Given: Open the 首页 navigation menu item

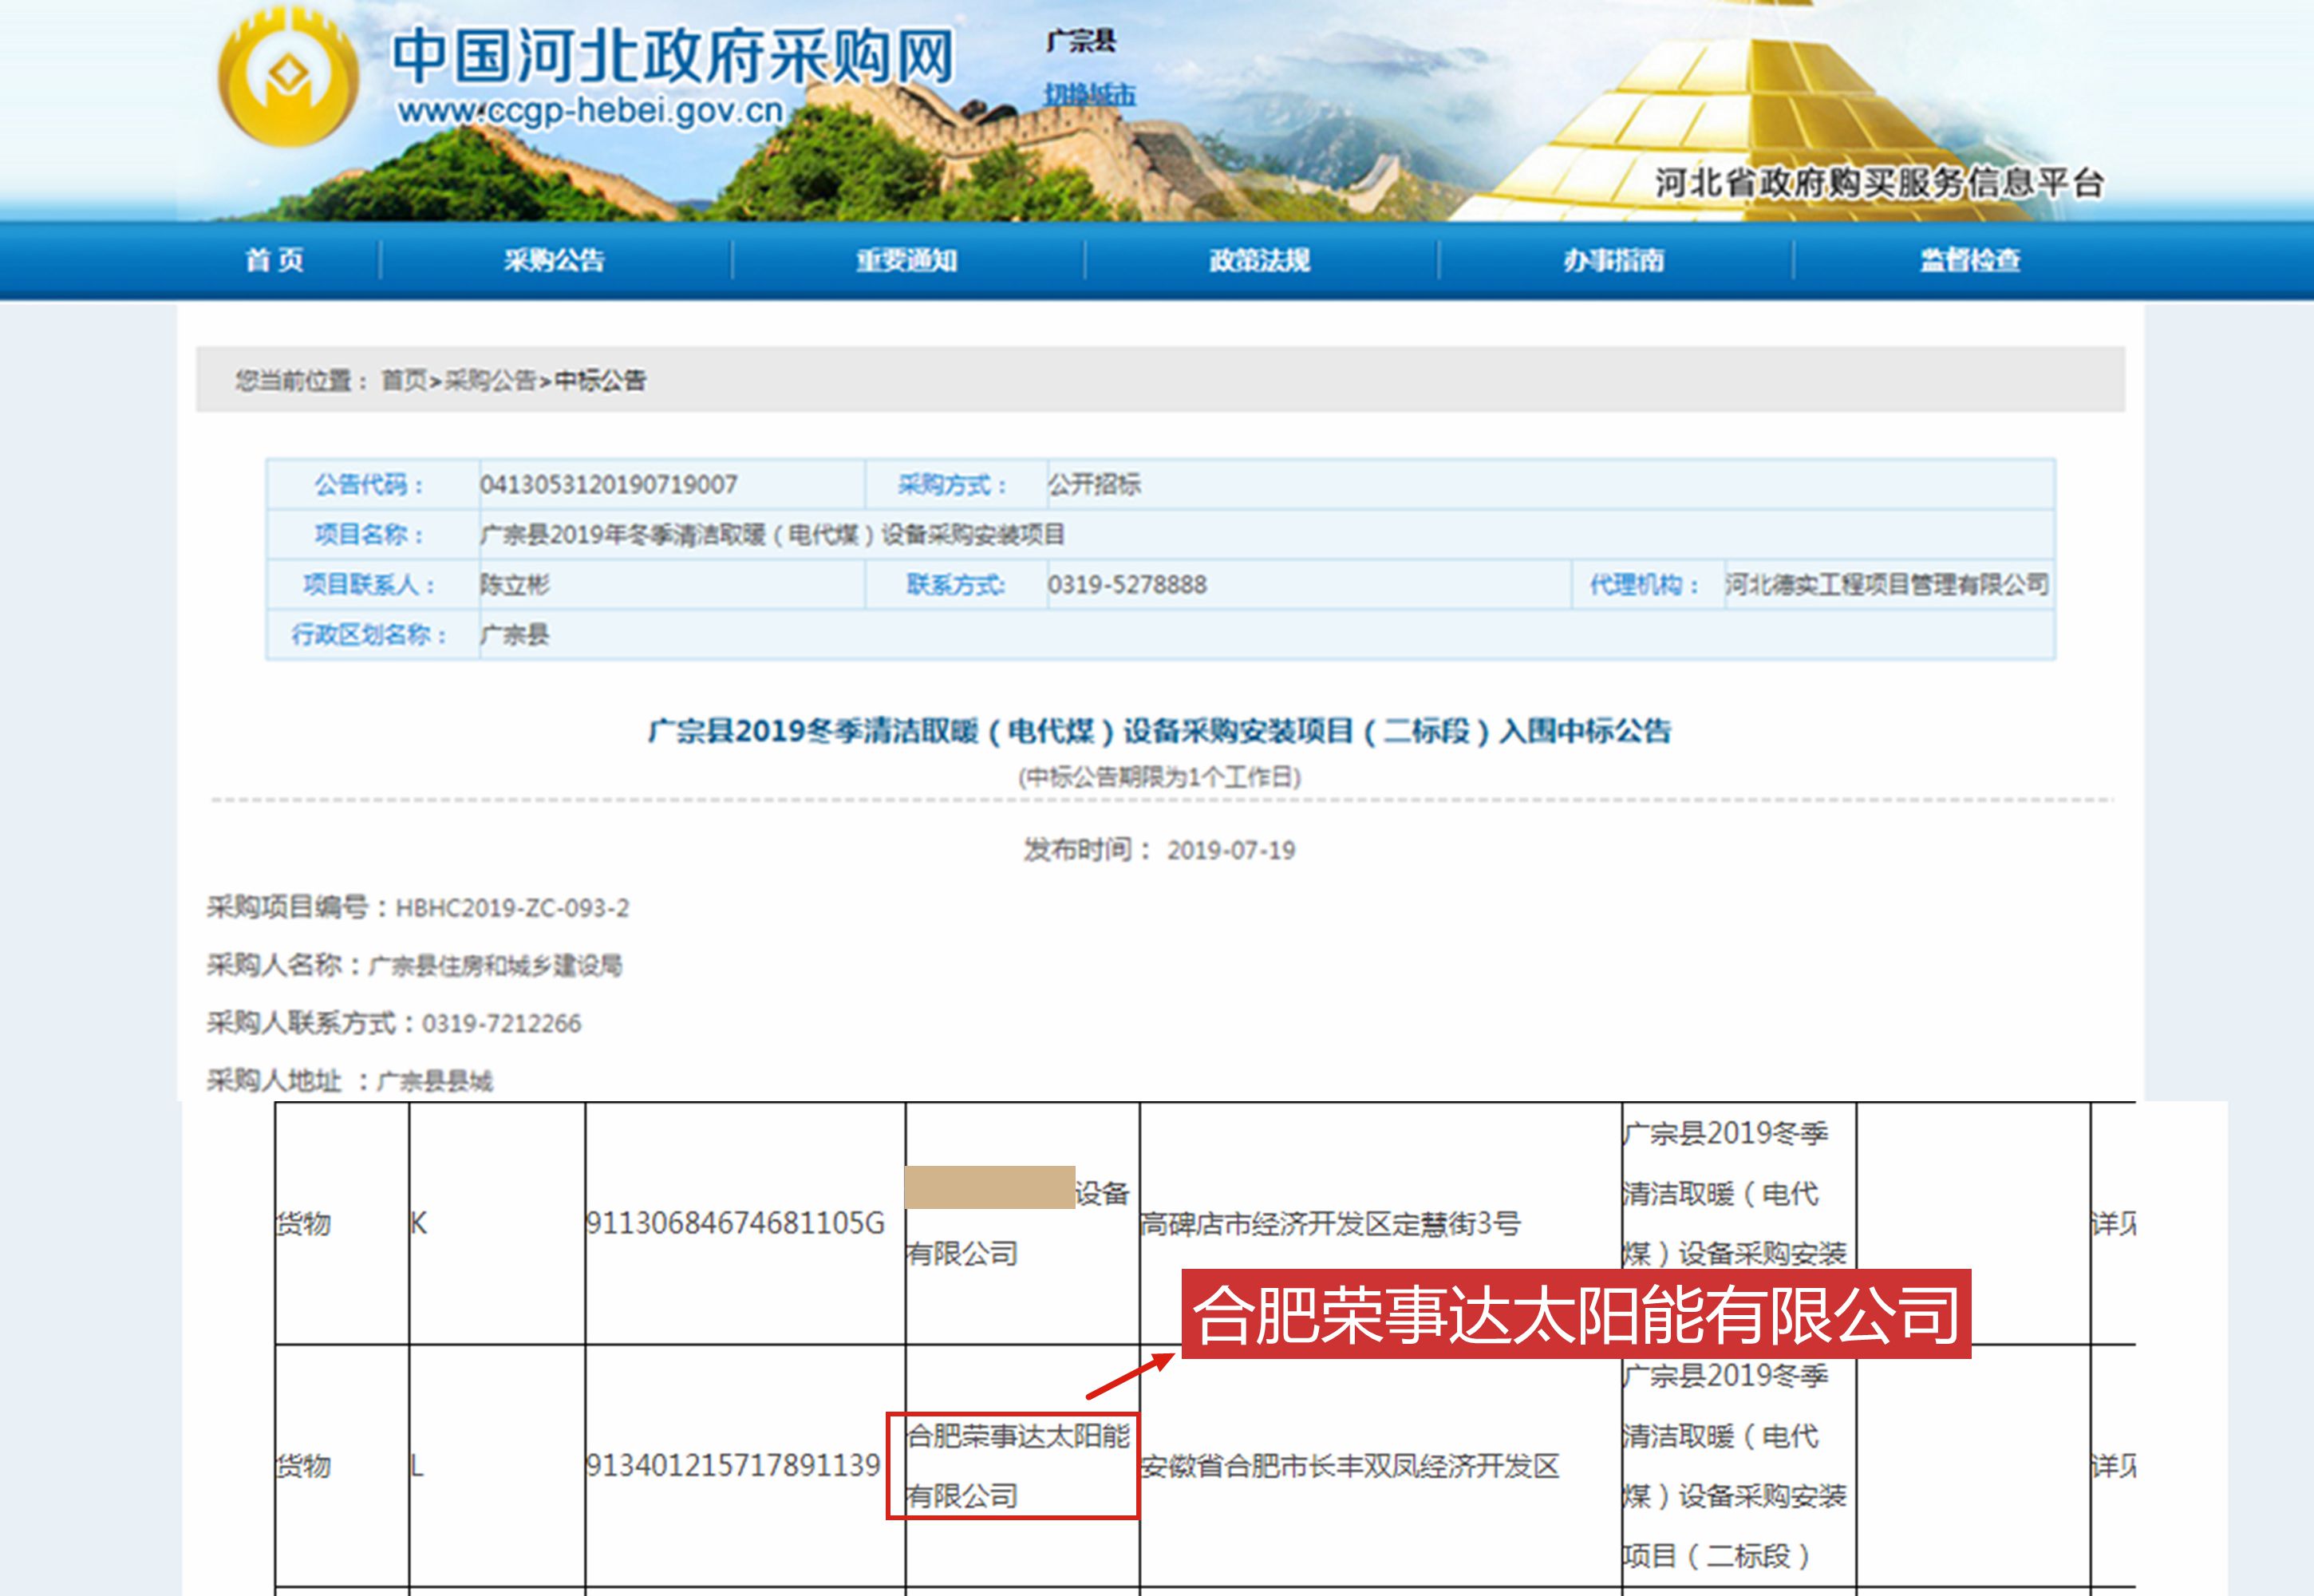Looking at the screenshot, I should [275, 260].
